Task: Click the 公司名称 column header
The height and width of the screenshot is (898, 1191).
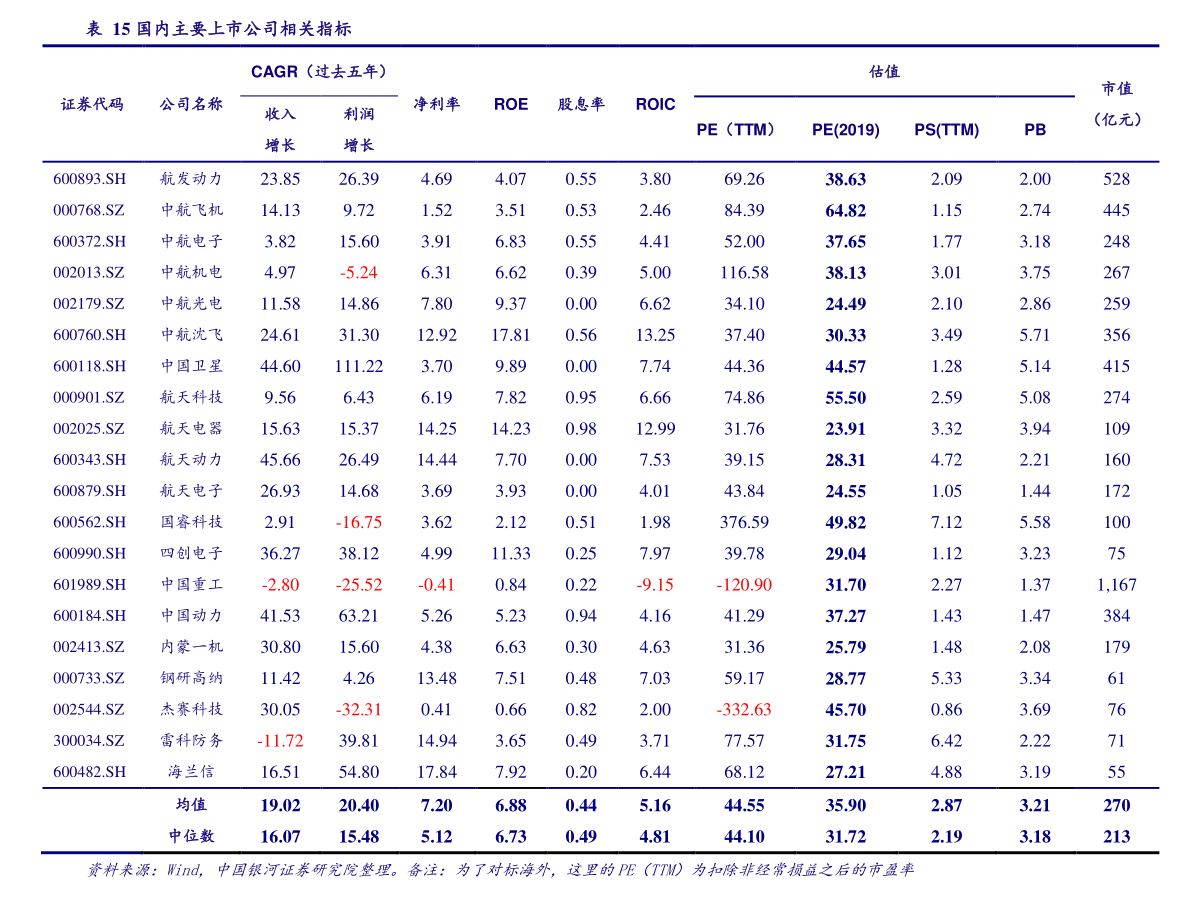Action: [x=191, y=104]
